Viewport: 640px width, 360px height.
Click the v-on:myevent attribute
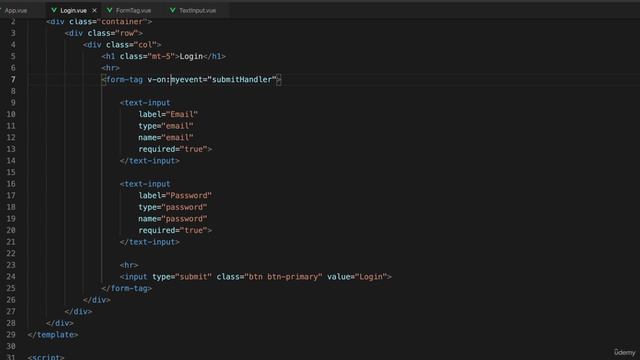(x=175, y=79)
